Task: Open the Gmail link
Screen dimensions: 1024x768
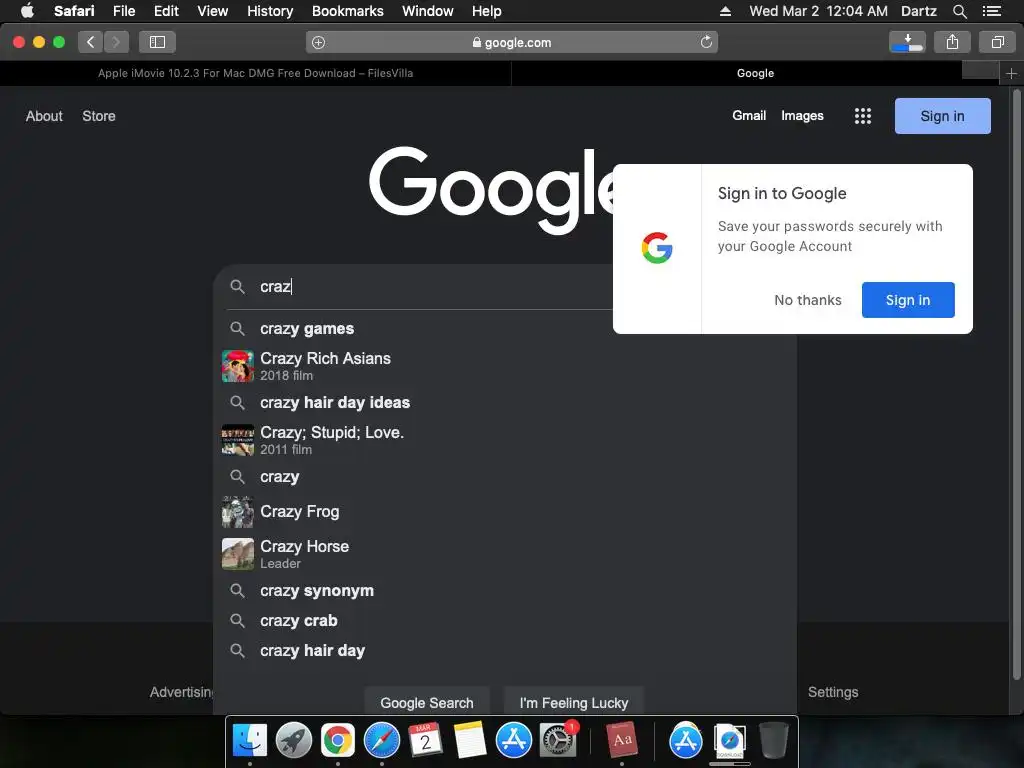Action: point(748,116)
